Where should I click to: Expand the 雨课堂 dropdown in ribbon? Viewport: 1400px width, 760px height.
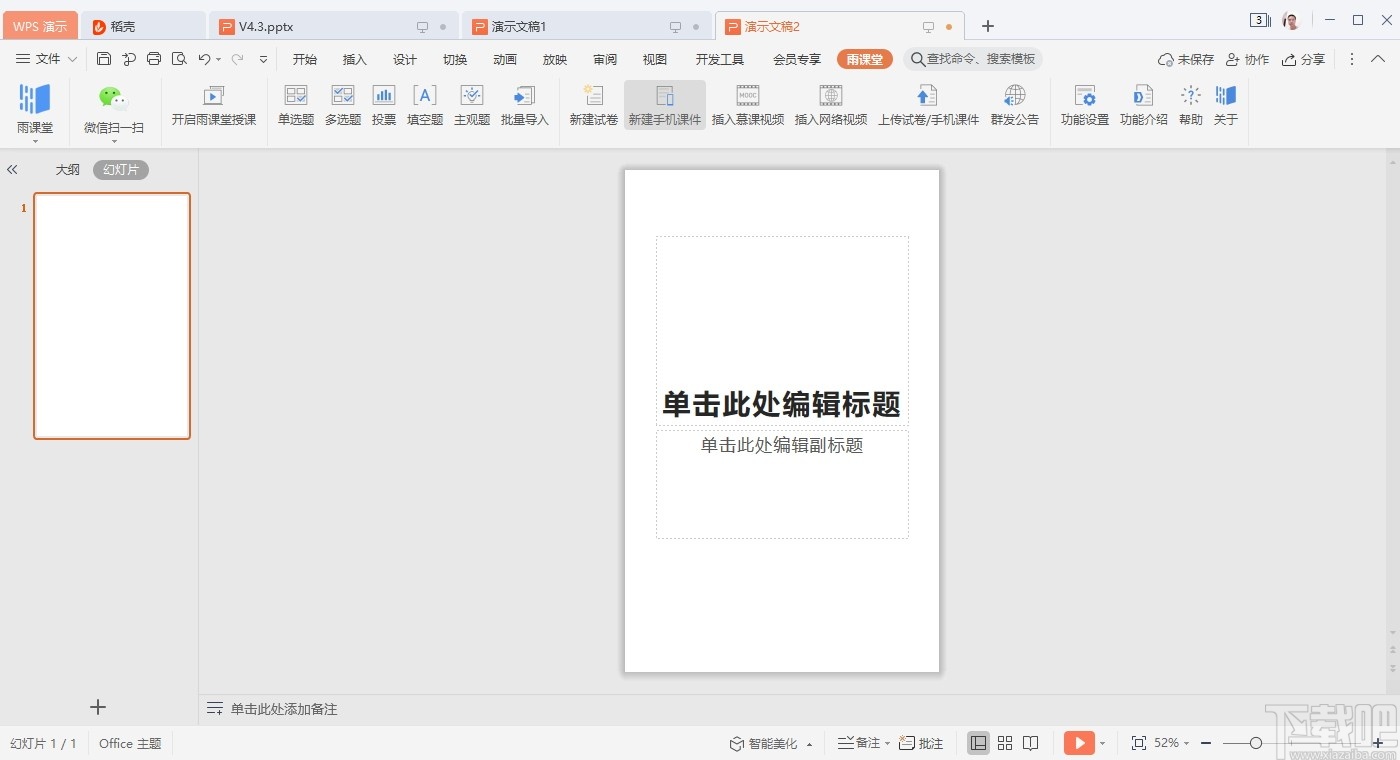pyautogui.click(x=35, y=141)
